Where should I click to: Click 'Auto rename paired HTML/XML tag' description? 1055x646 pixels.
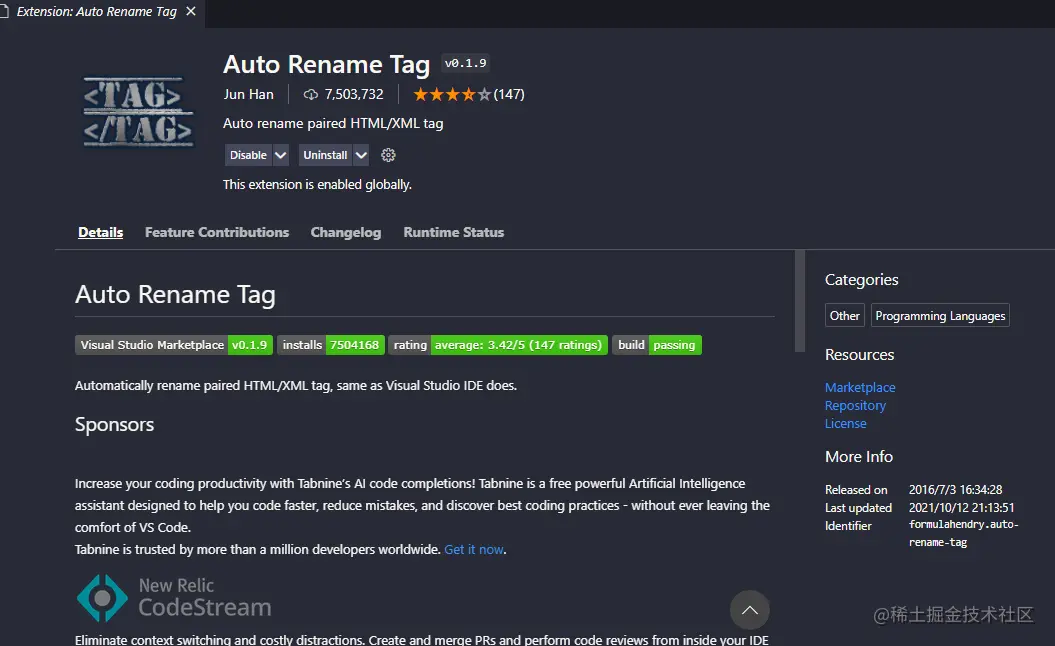coord(333,123)
